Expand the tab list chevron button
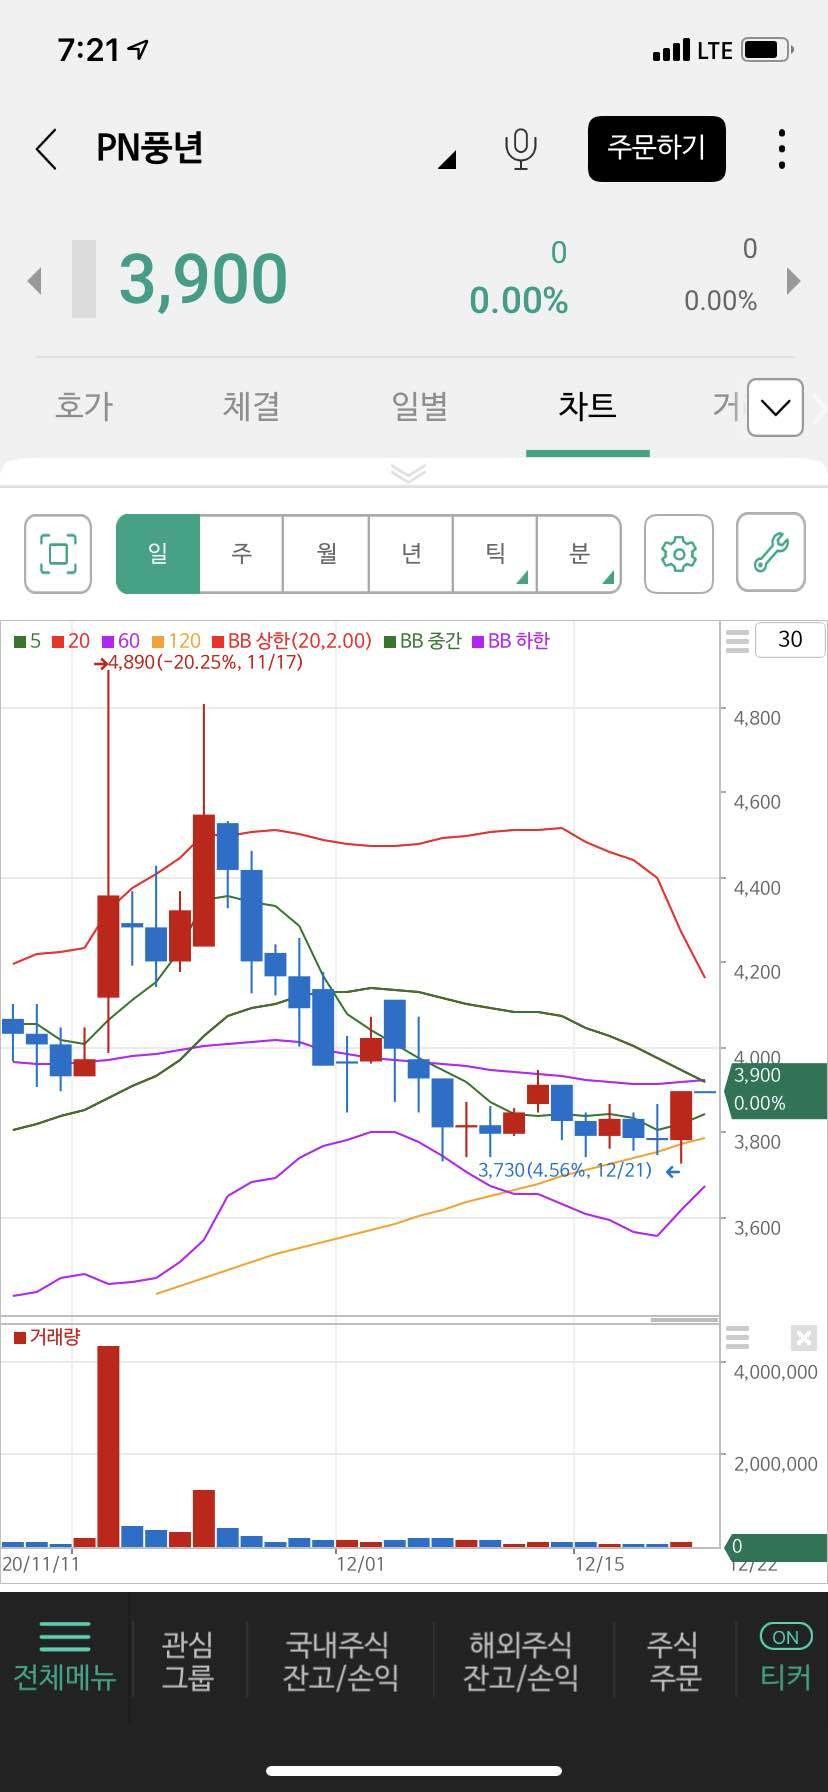The height and width of the screenshot is (1792, 828). coord(775,407)
